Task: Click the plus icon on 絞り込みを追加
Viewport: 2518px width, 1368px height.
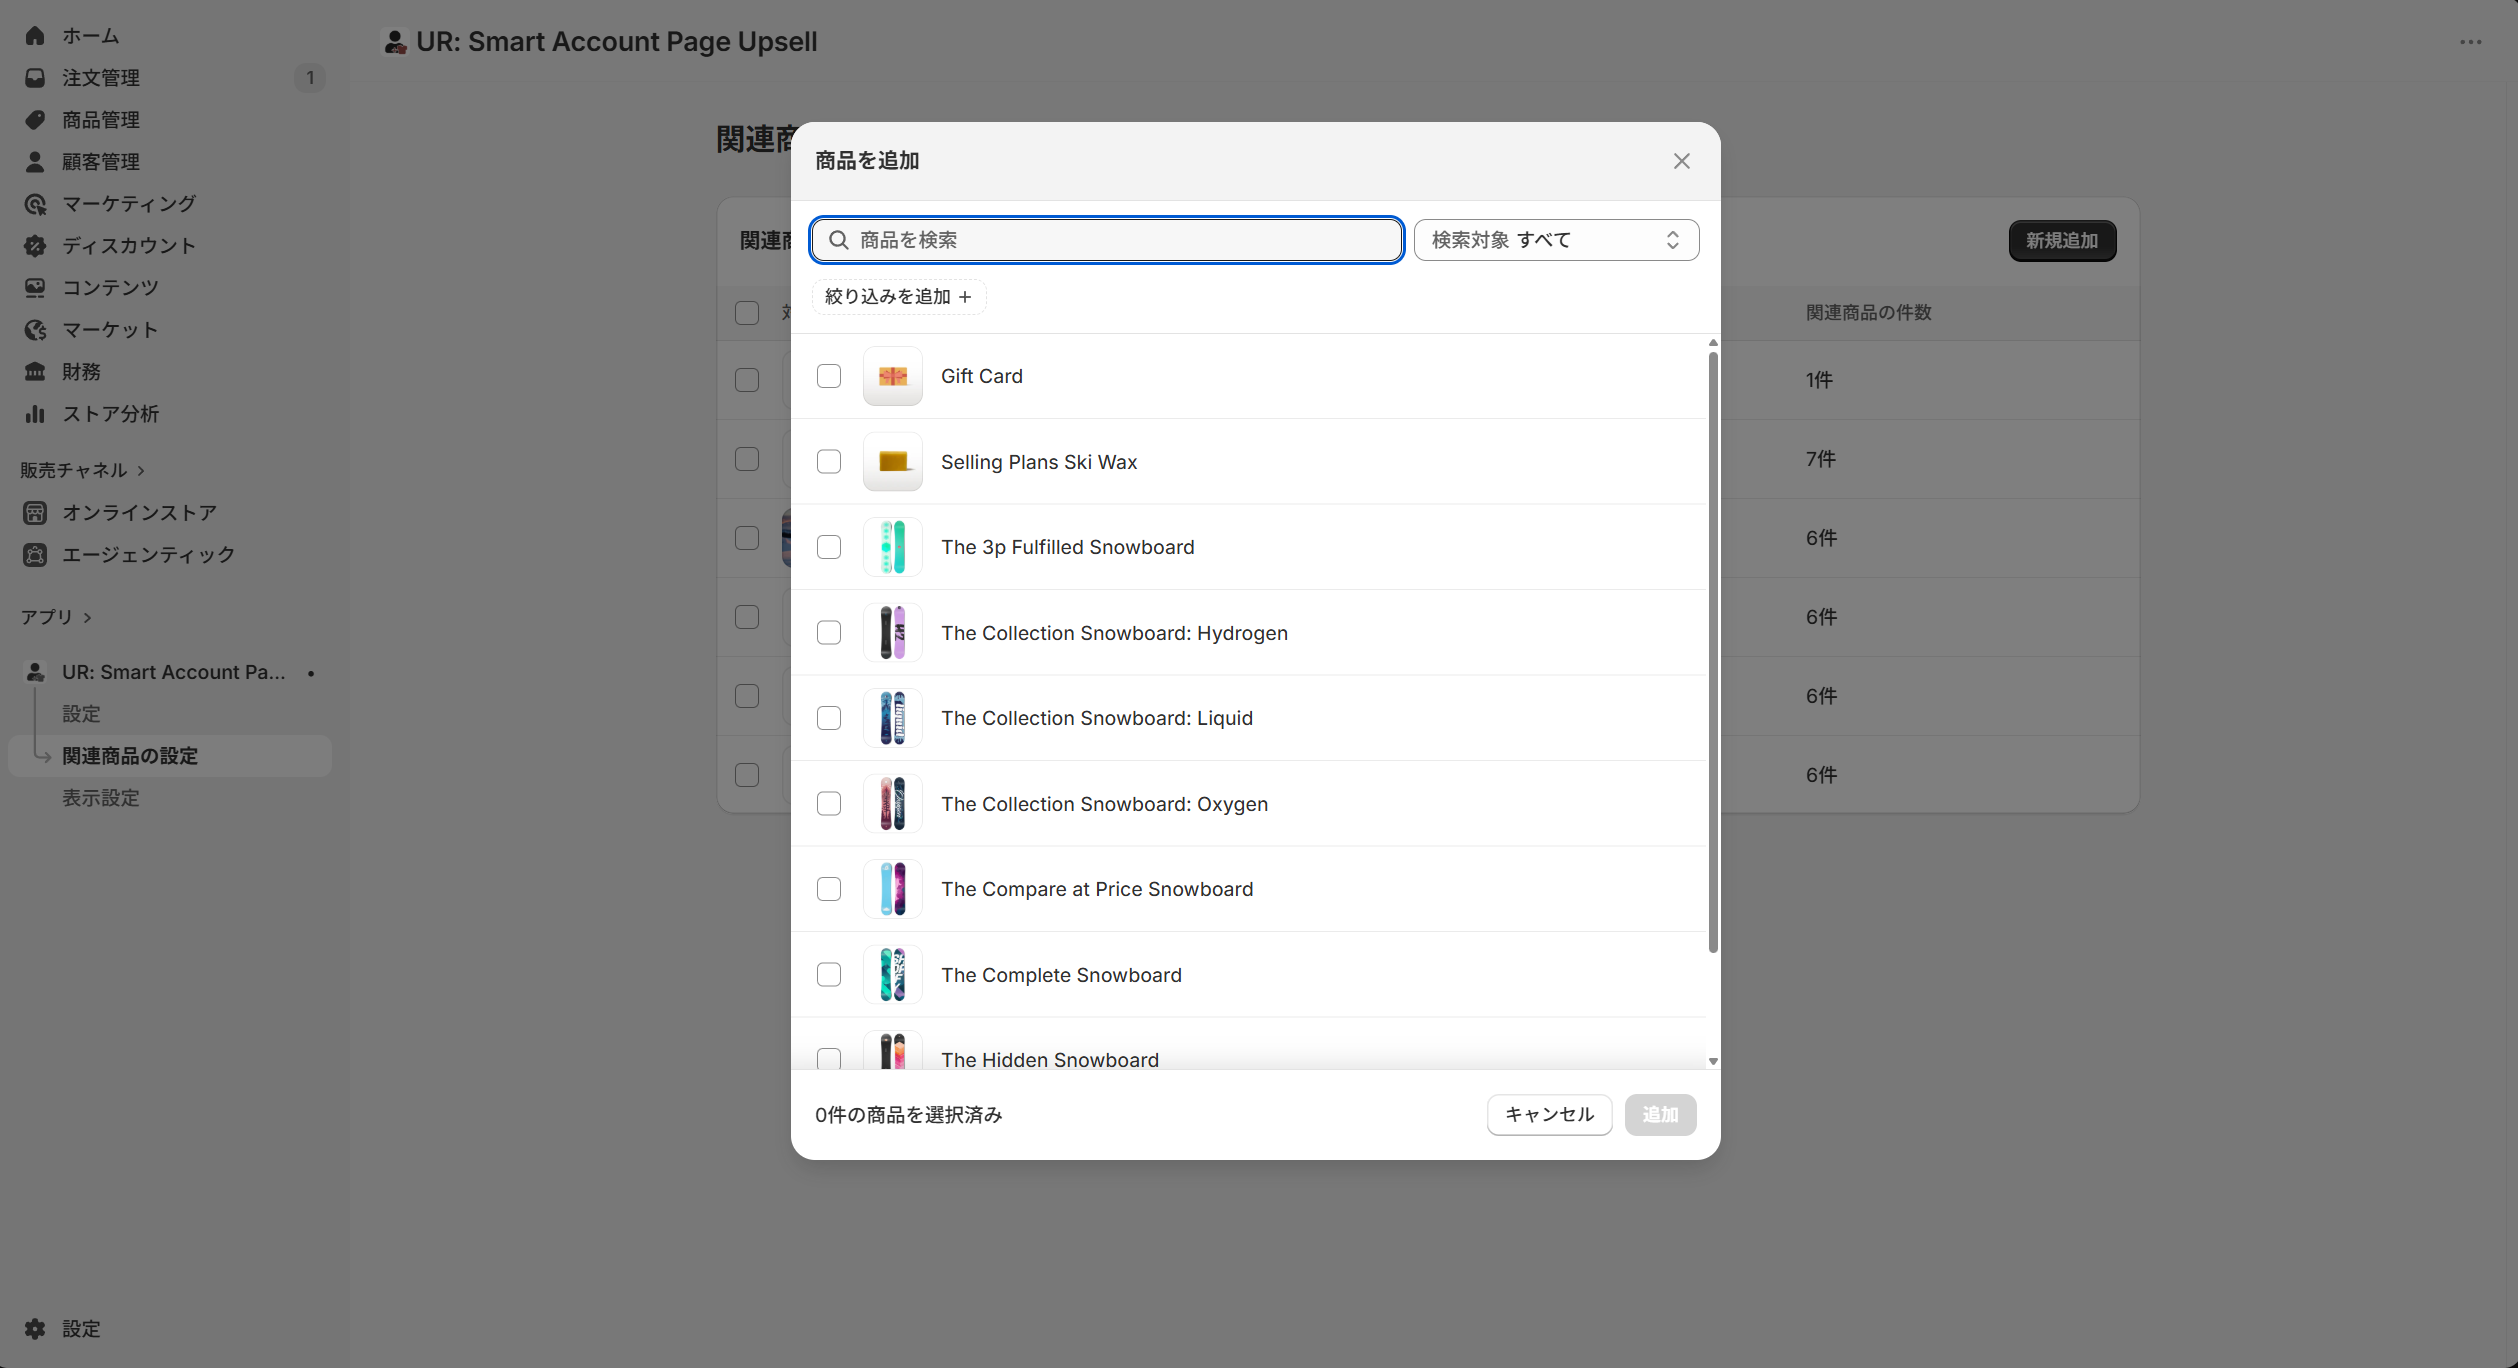Action: coord(965,297)
